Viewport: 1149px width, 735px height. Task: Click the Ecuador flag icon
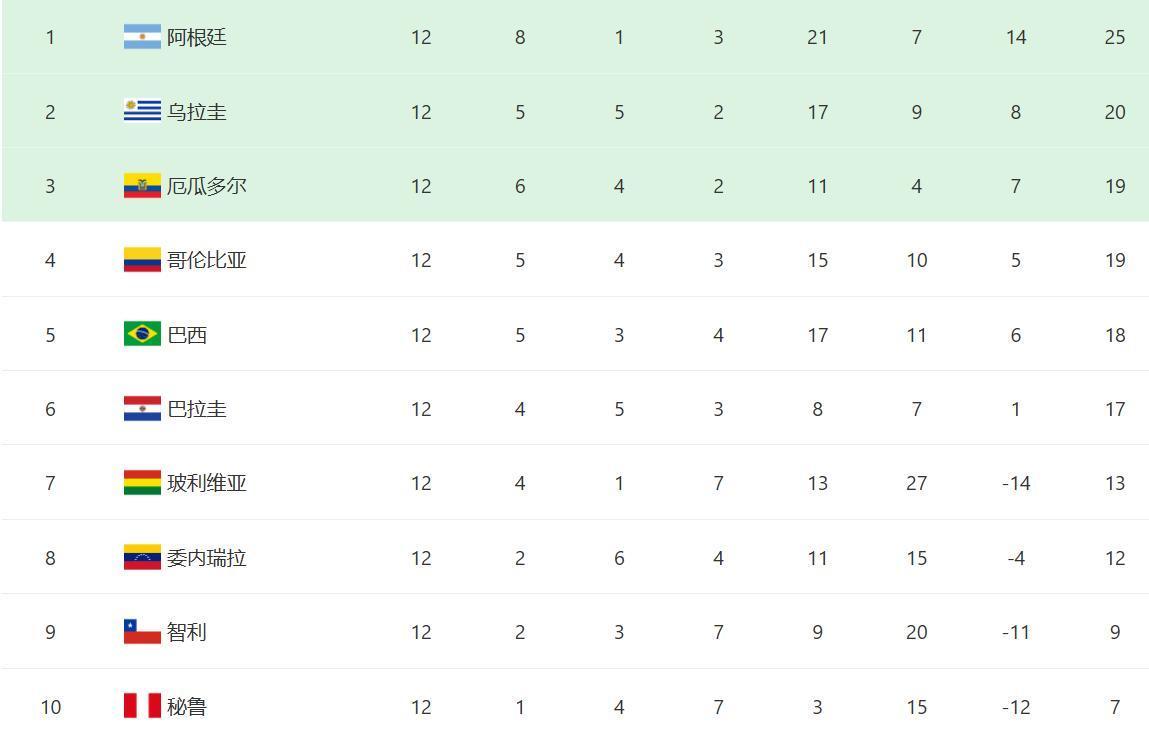pyautogui.click(x=142, y=185)
